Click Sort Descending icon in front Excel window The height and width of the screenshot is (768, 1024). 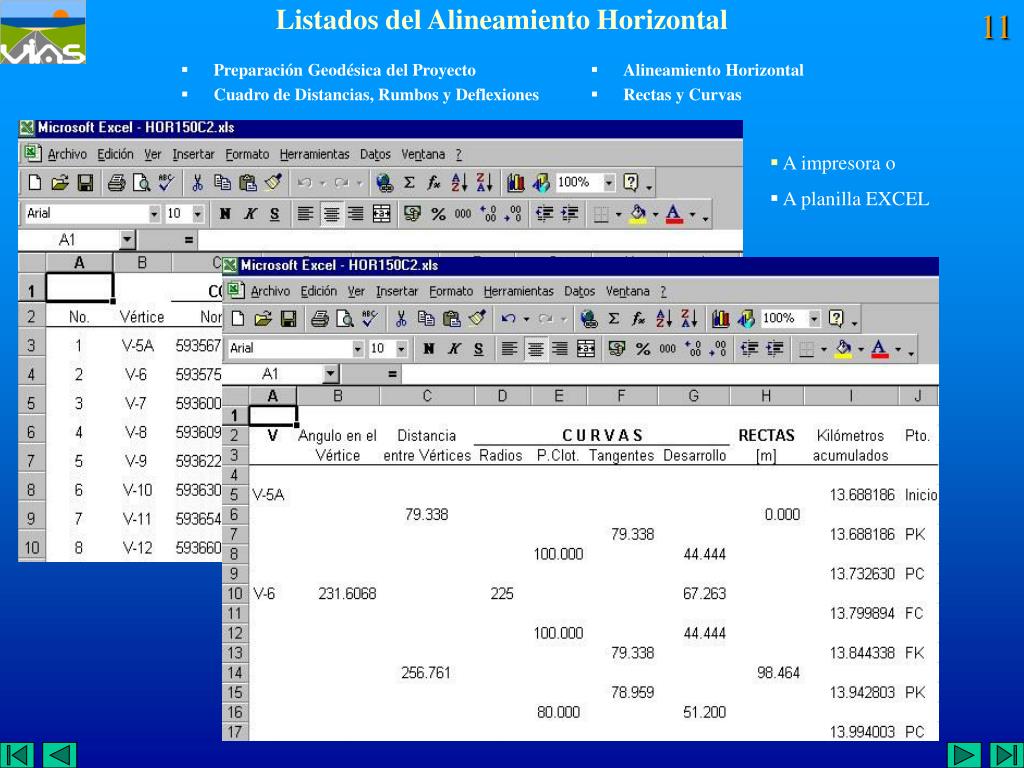coord(689,319)
